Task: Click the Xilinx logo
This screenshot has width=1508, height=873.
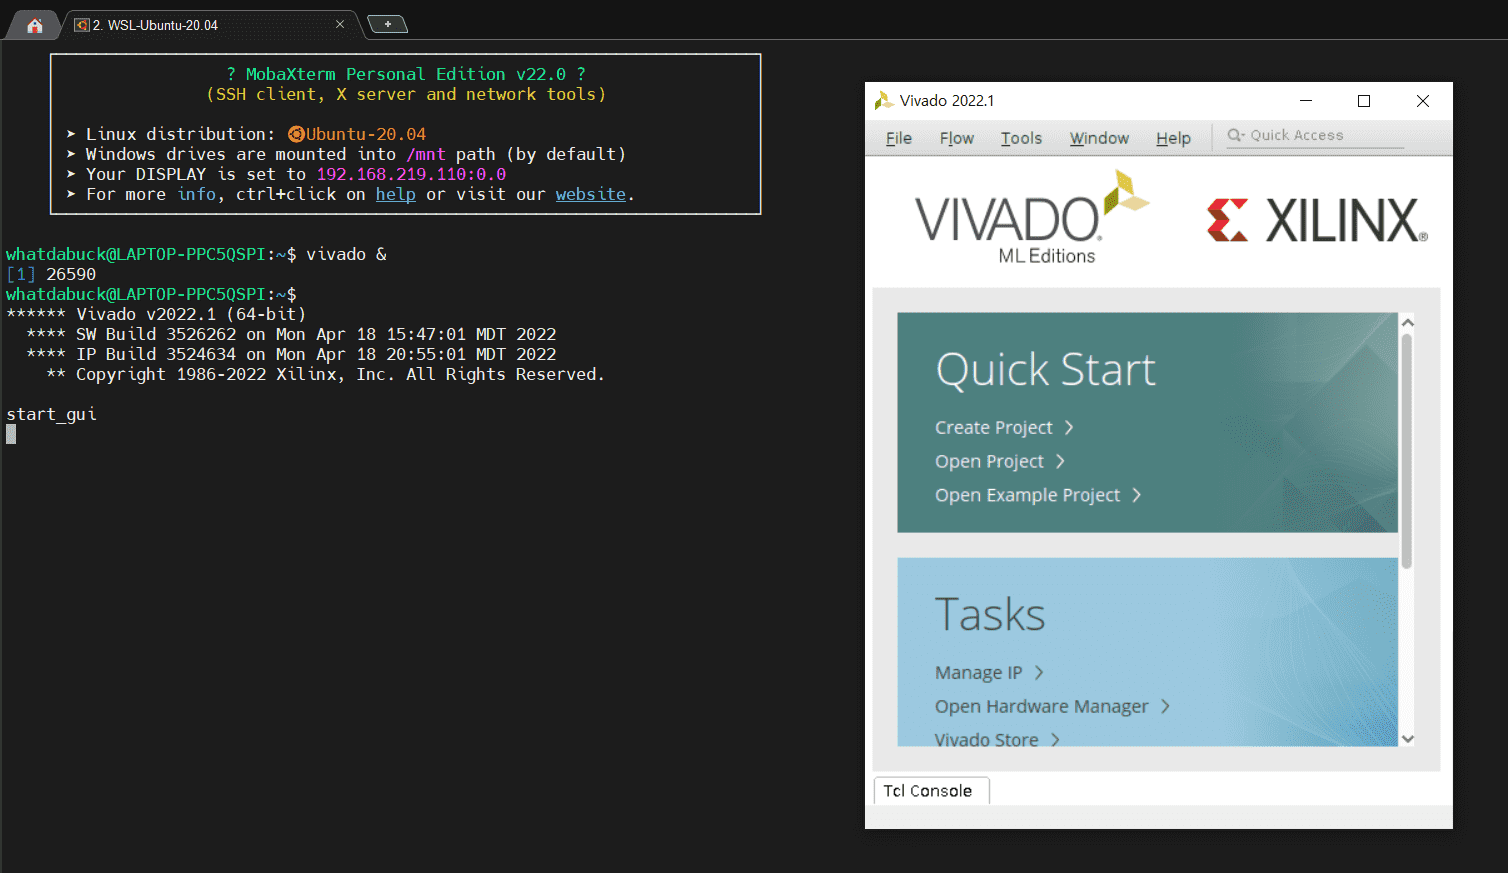Action: coord(1317,220)
